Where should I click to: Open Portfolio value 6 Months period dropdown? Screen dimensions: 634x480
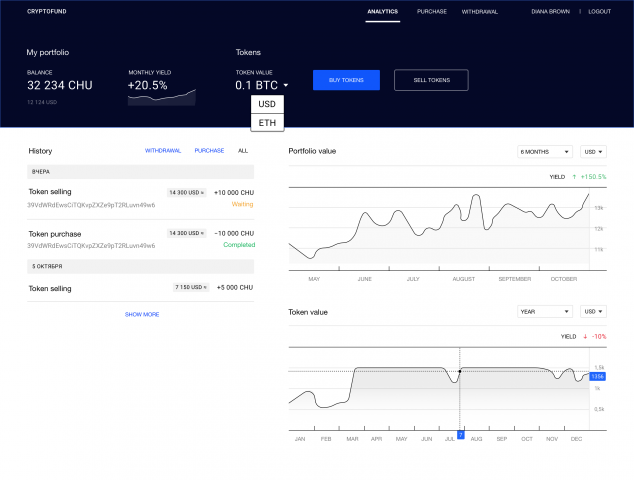[x=545, y=152]
